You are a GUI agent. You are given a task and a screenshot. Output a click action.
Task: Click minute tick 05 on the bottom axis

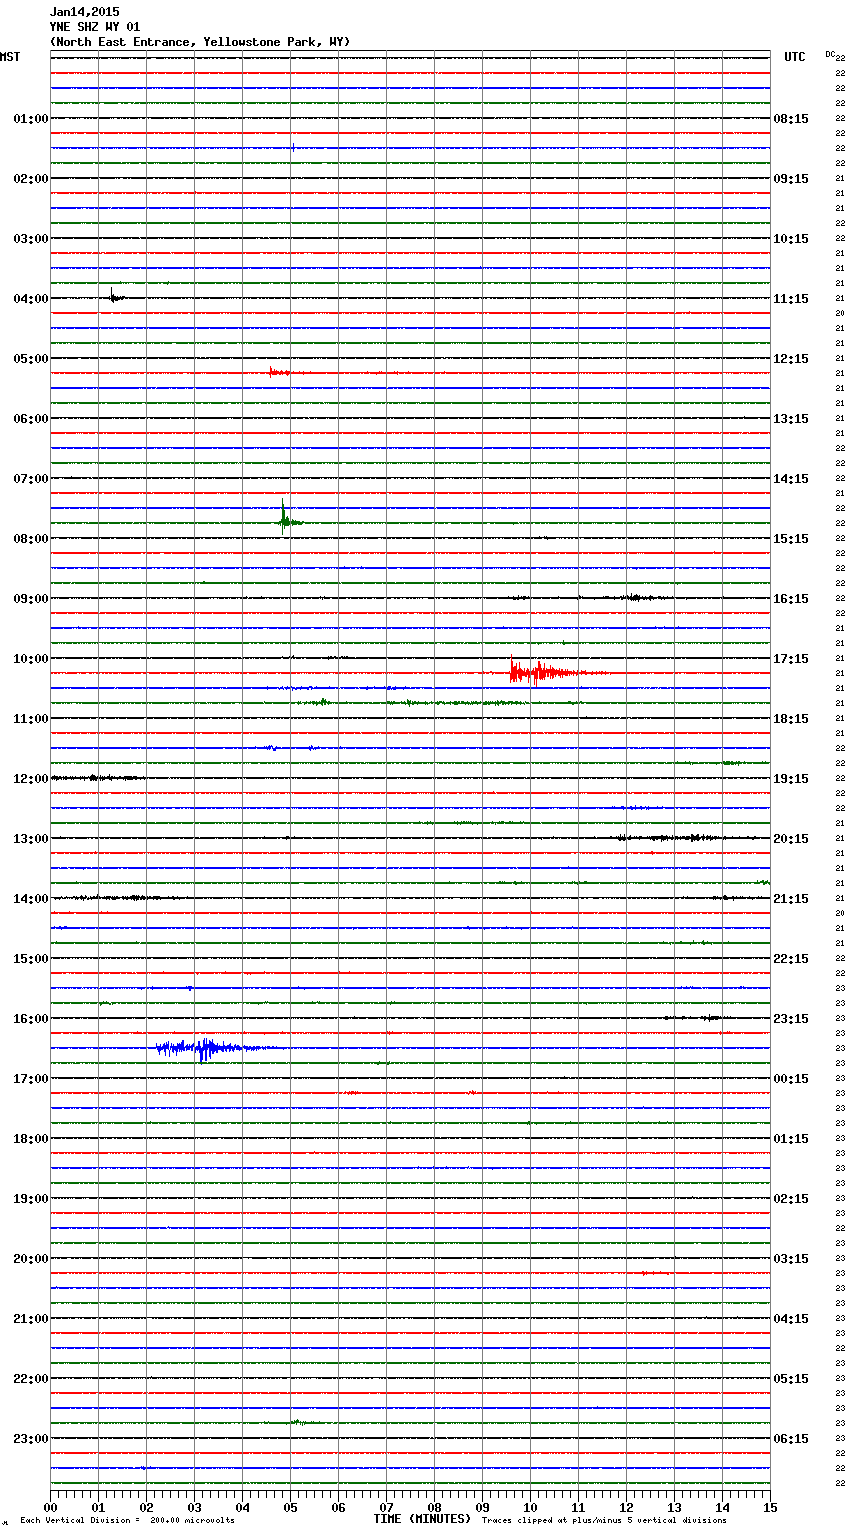pos(290,1507)
